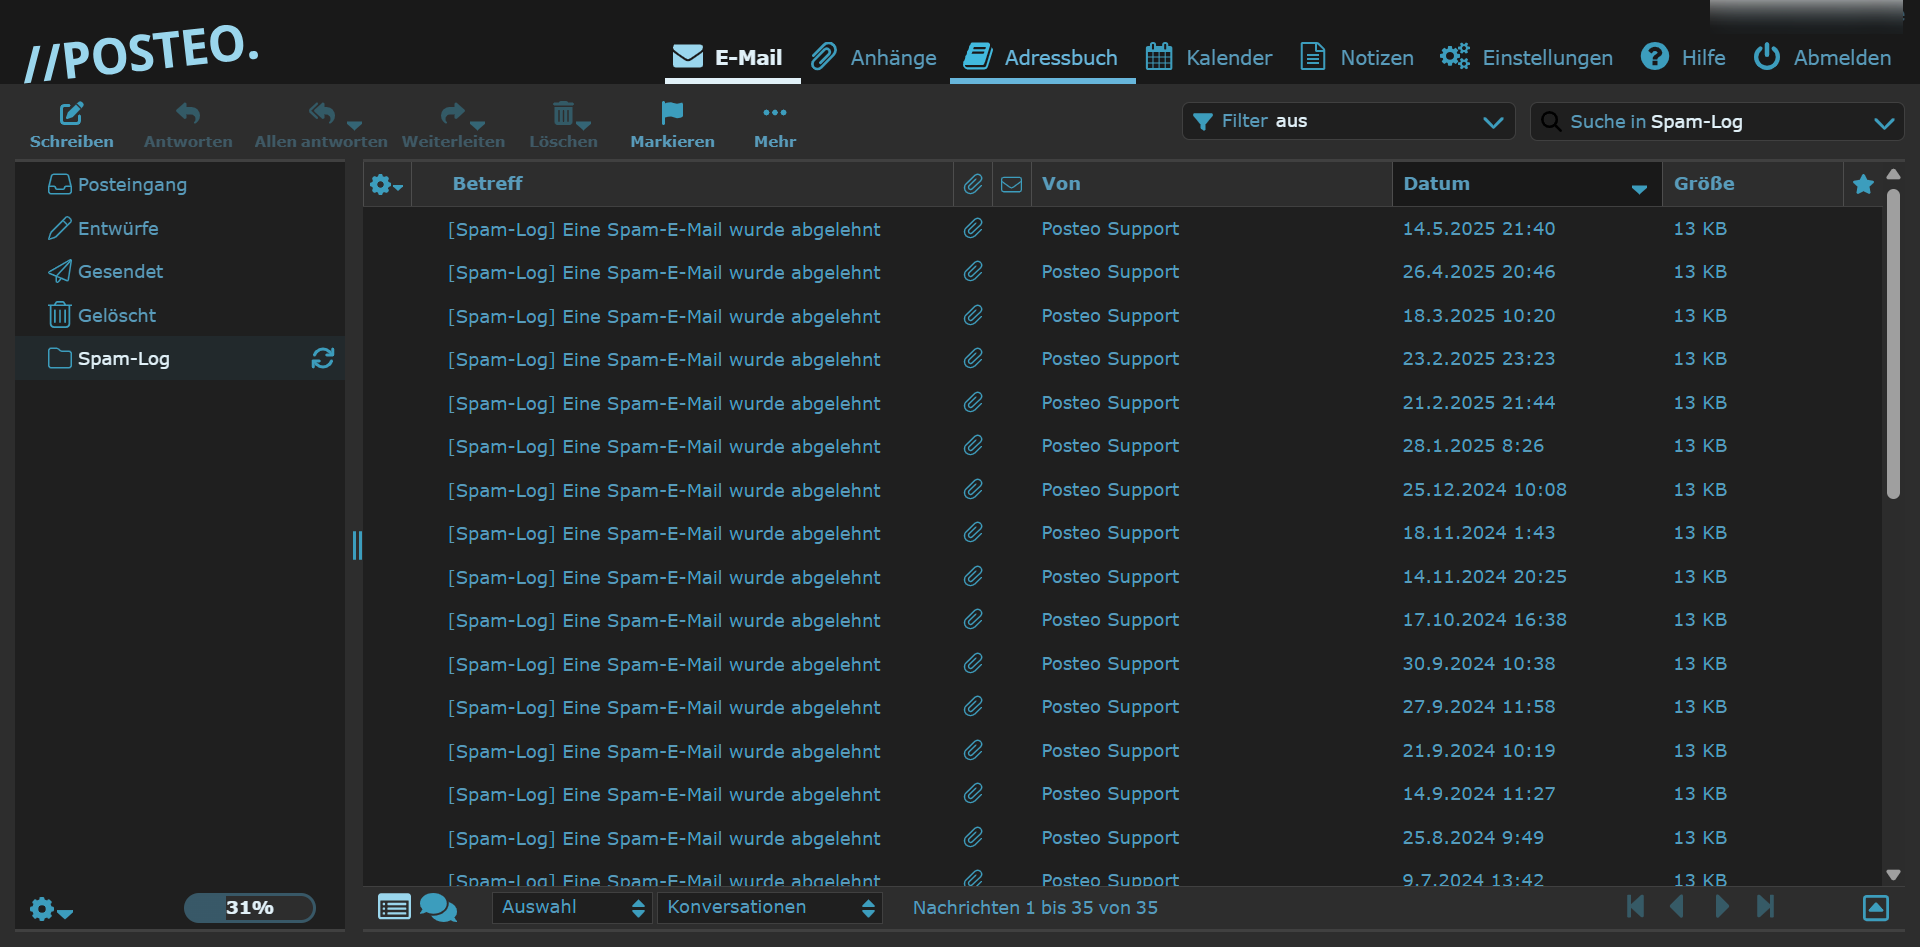1920x947 pixels.
Task: Switch to list view mode
Action: tap(394, 907)
